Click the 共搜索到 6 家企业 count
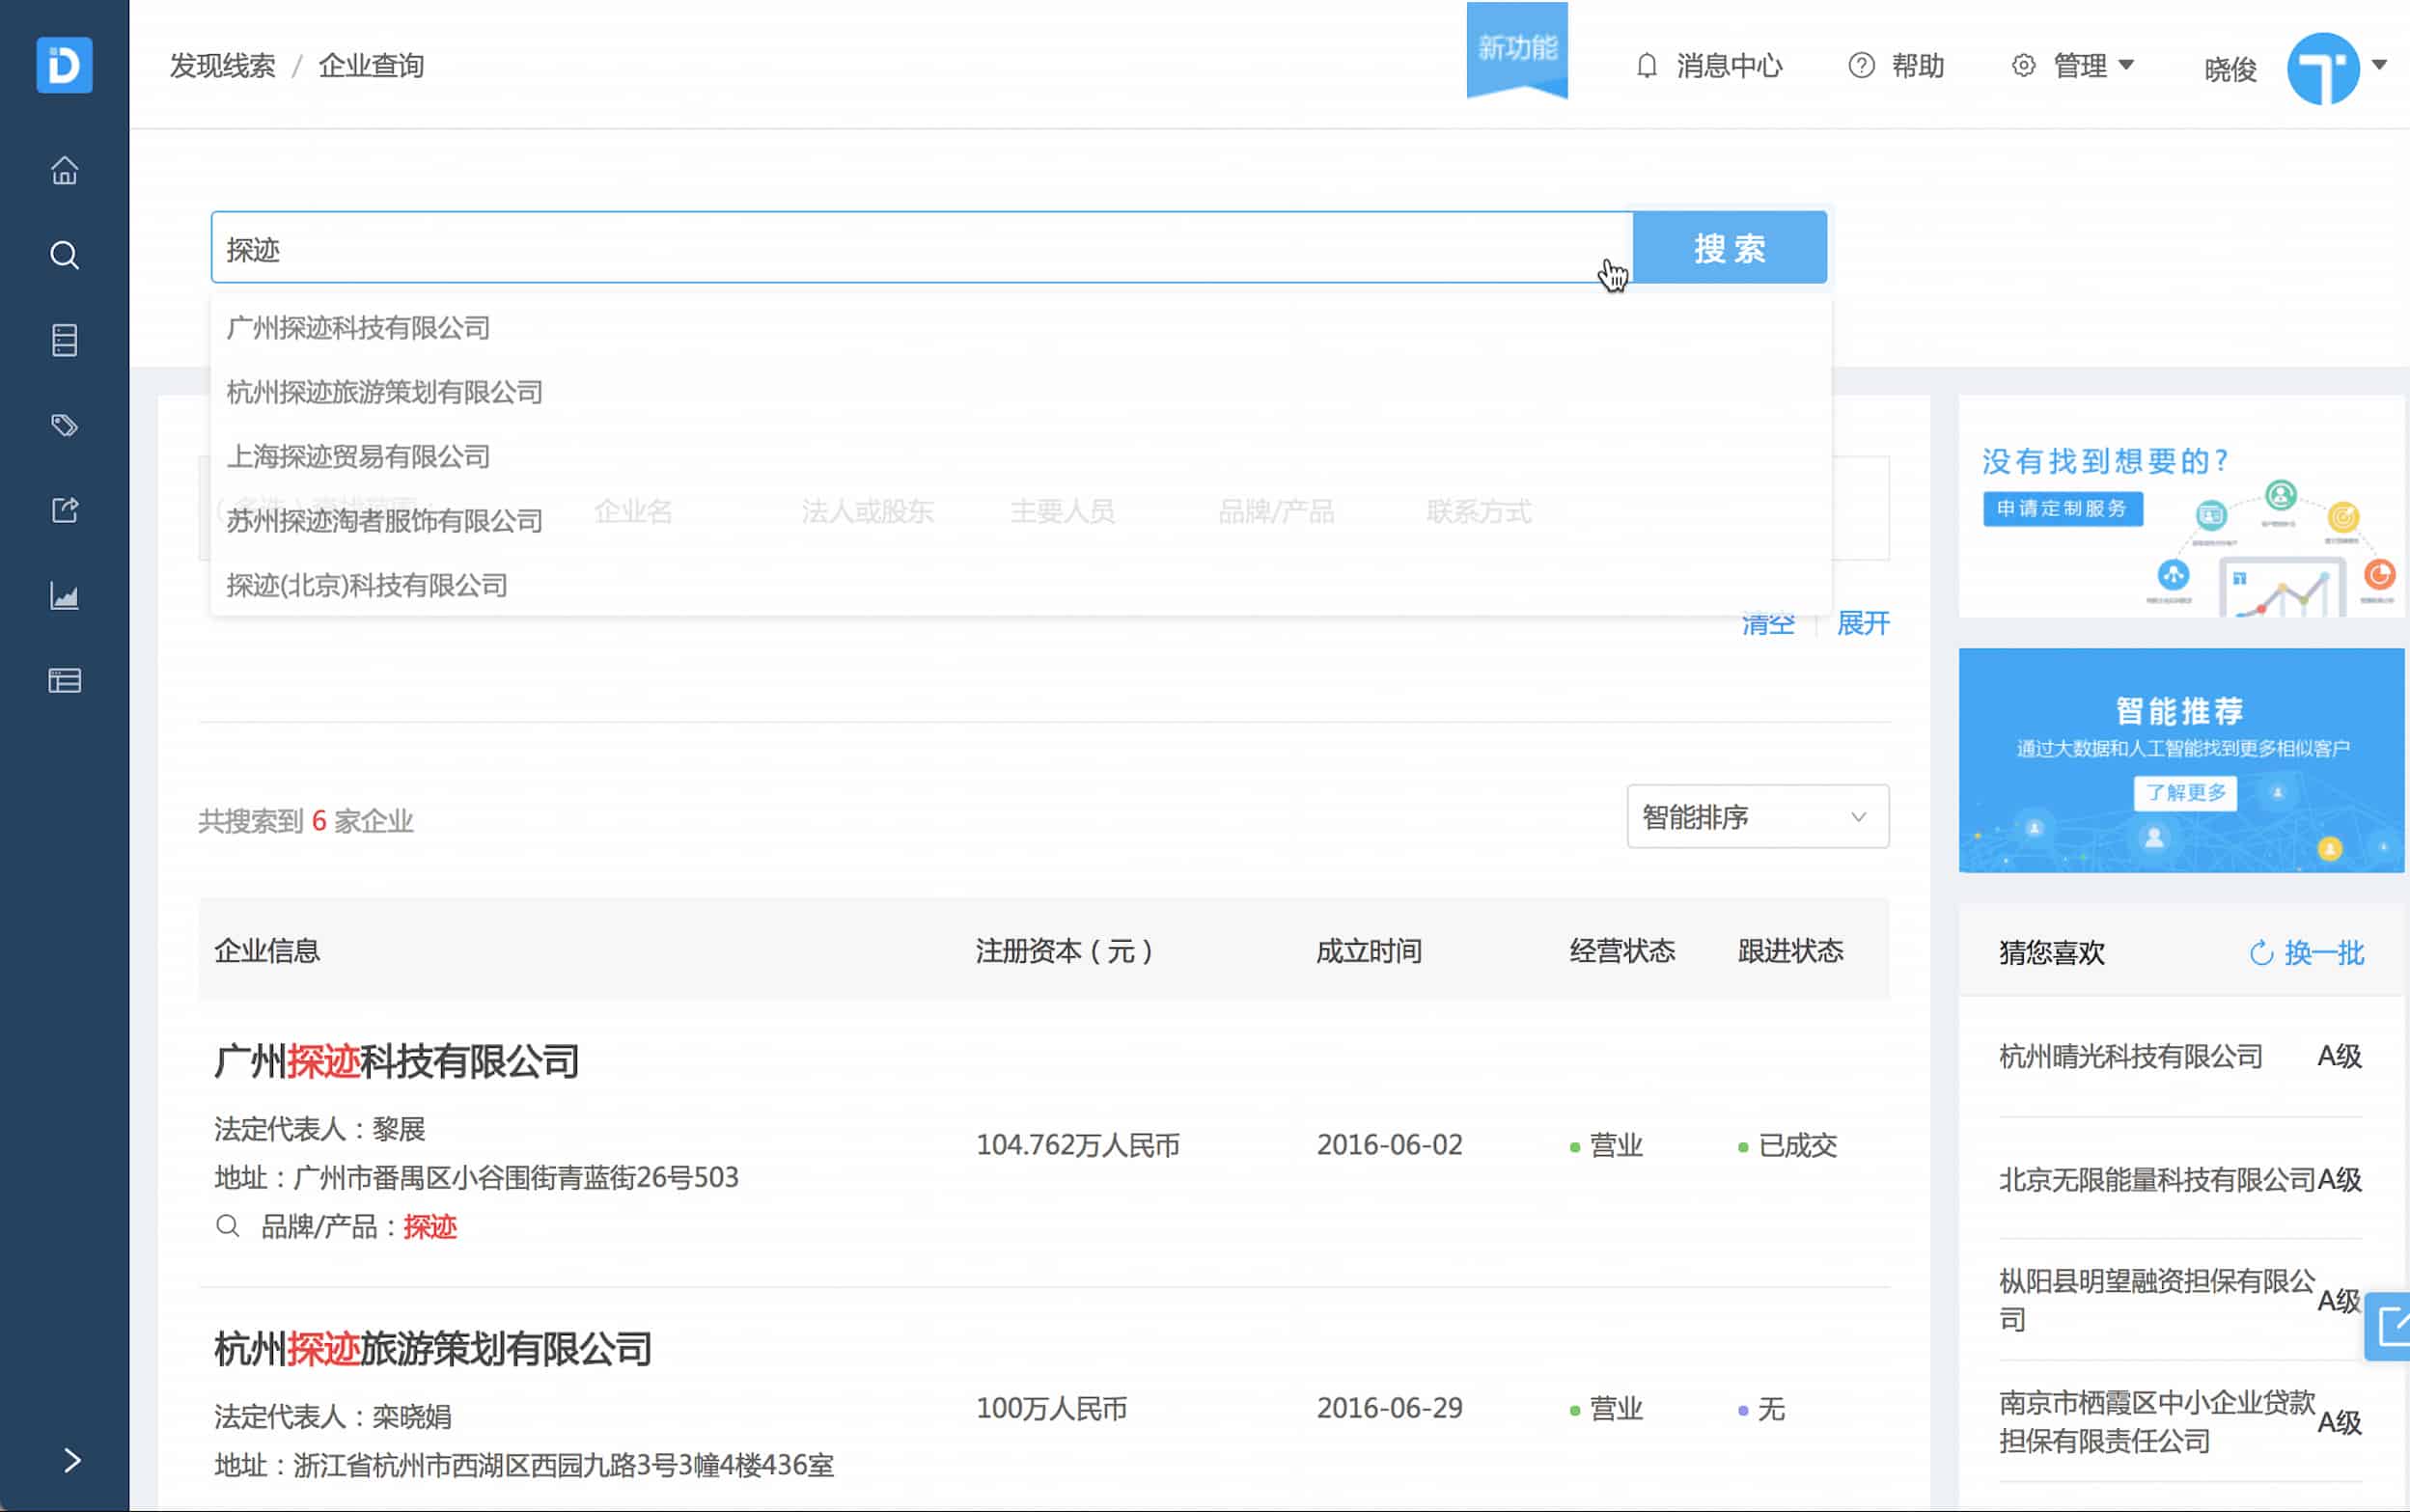 pos(306,822)
